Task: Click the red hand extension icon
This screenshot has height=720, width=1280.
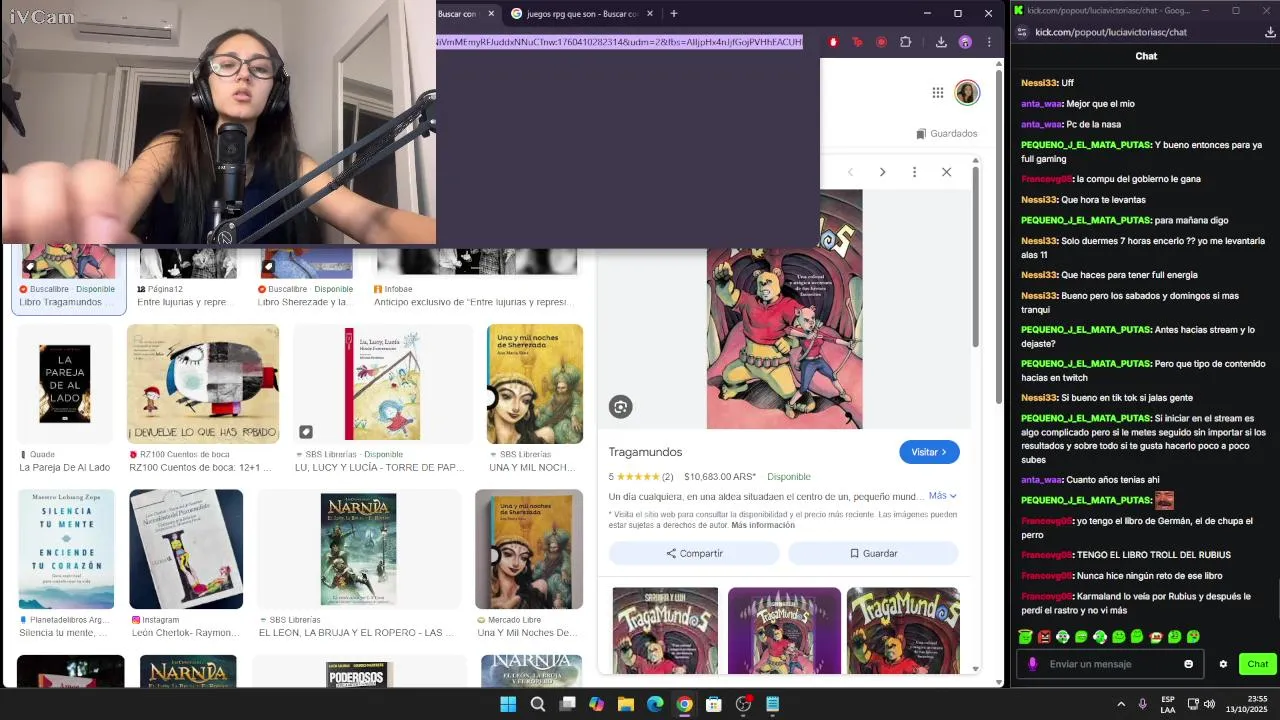Action: 833,42
